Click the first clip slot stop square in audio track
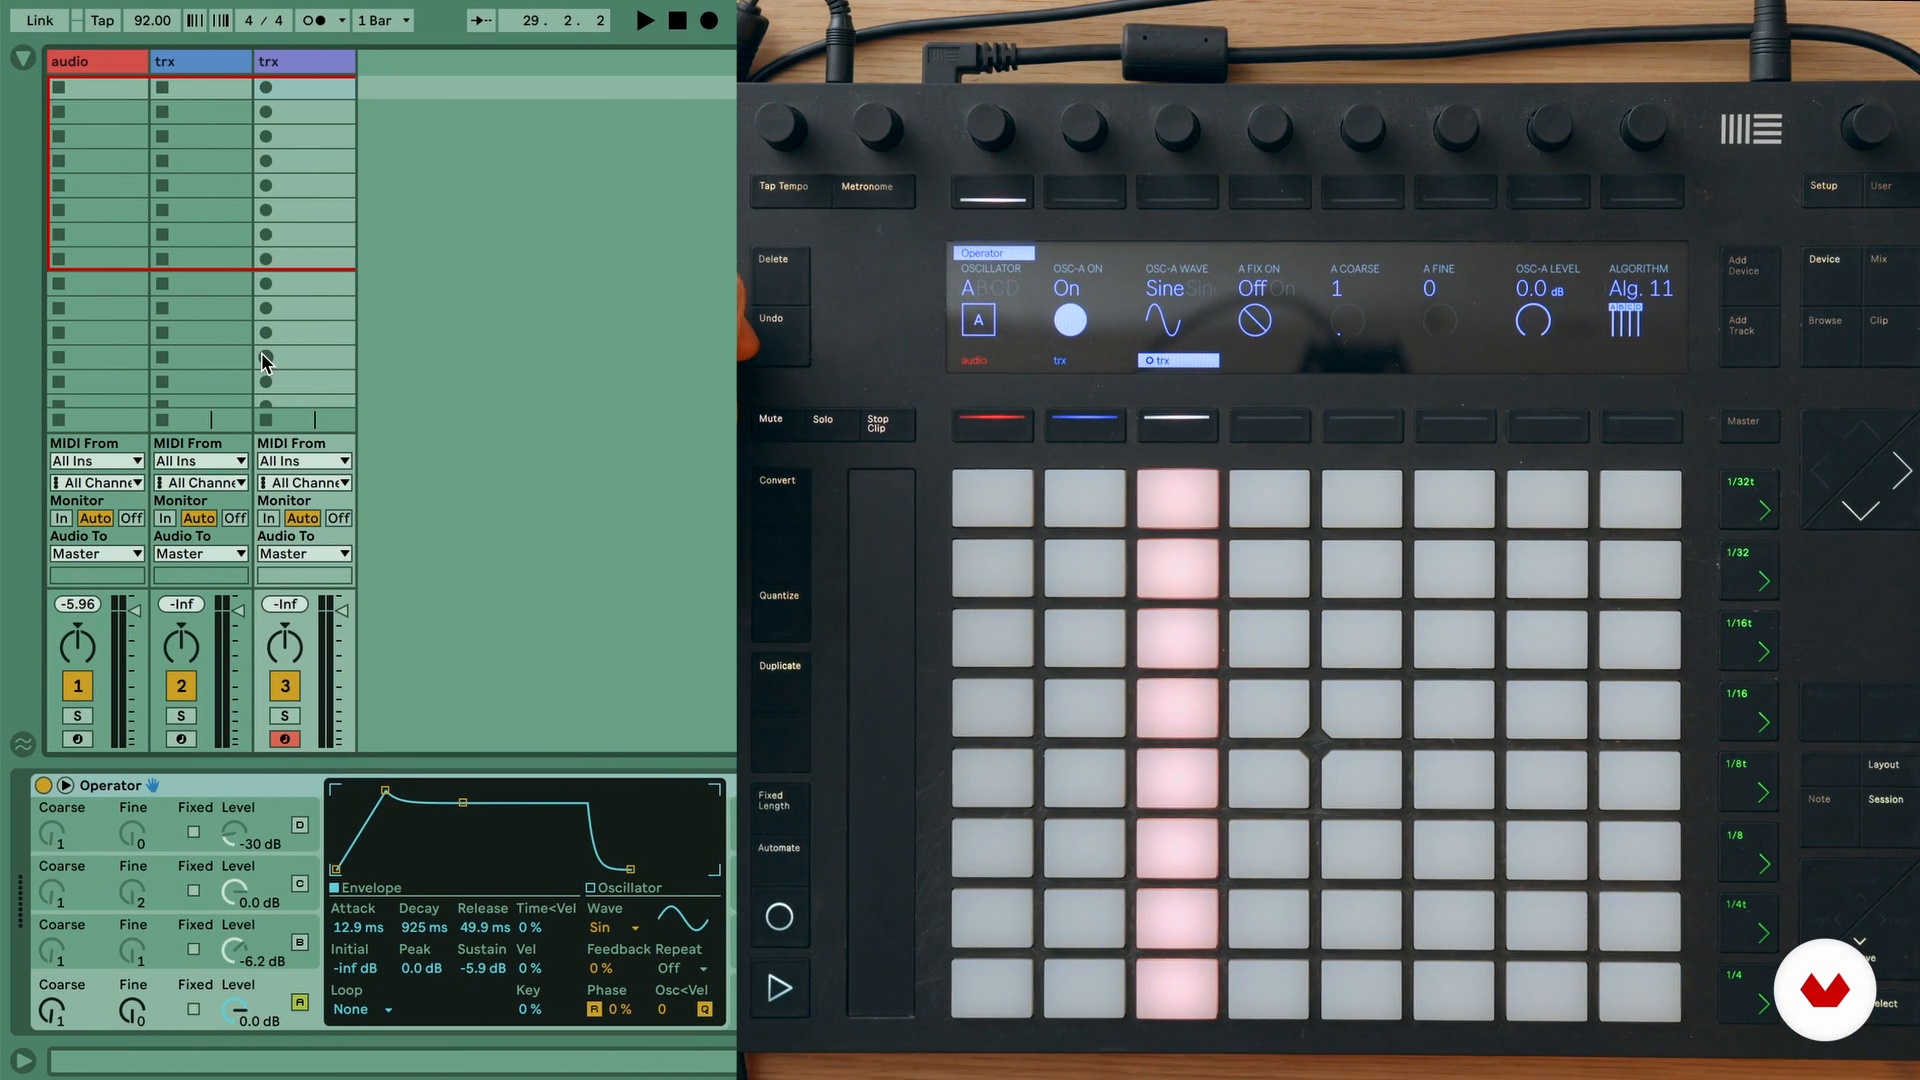 (59, 87)
